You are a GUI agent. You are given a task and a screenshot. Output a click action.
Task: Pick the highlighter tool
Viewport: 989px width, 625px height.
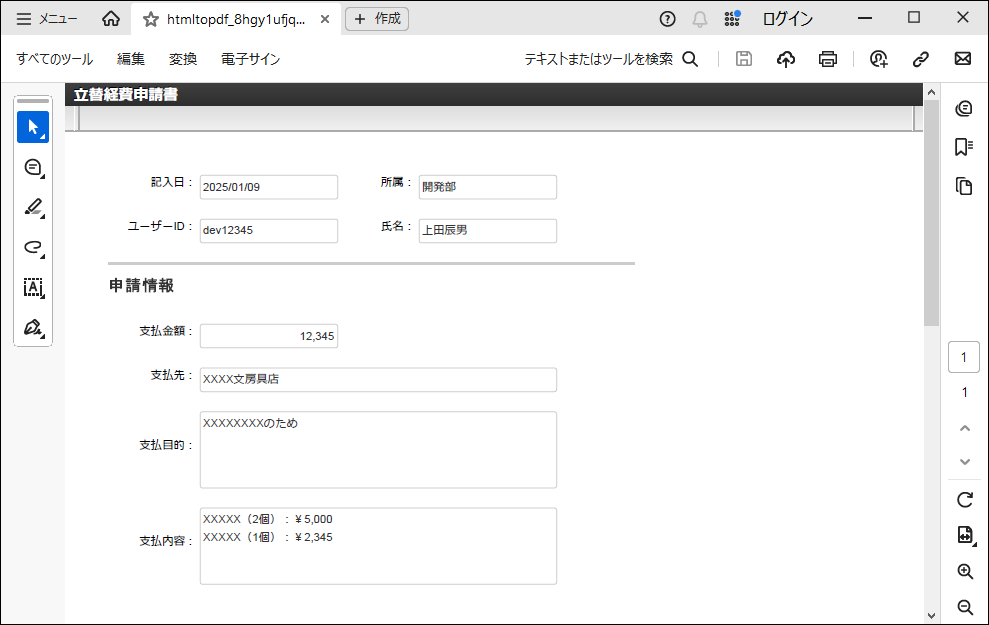point(33,208)
